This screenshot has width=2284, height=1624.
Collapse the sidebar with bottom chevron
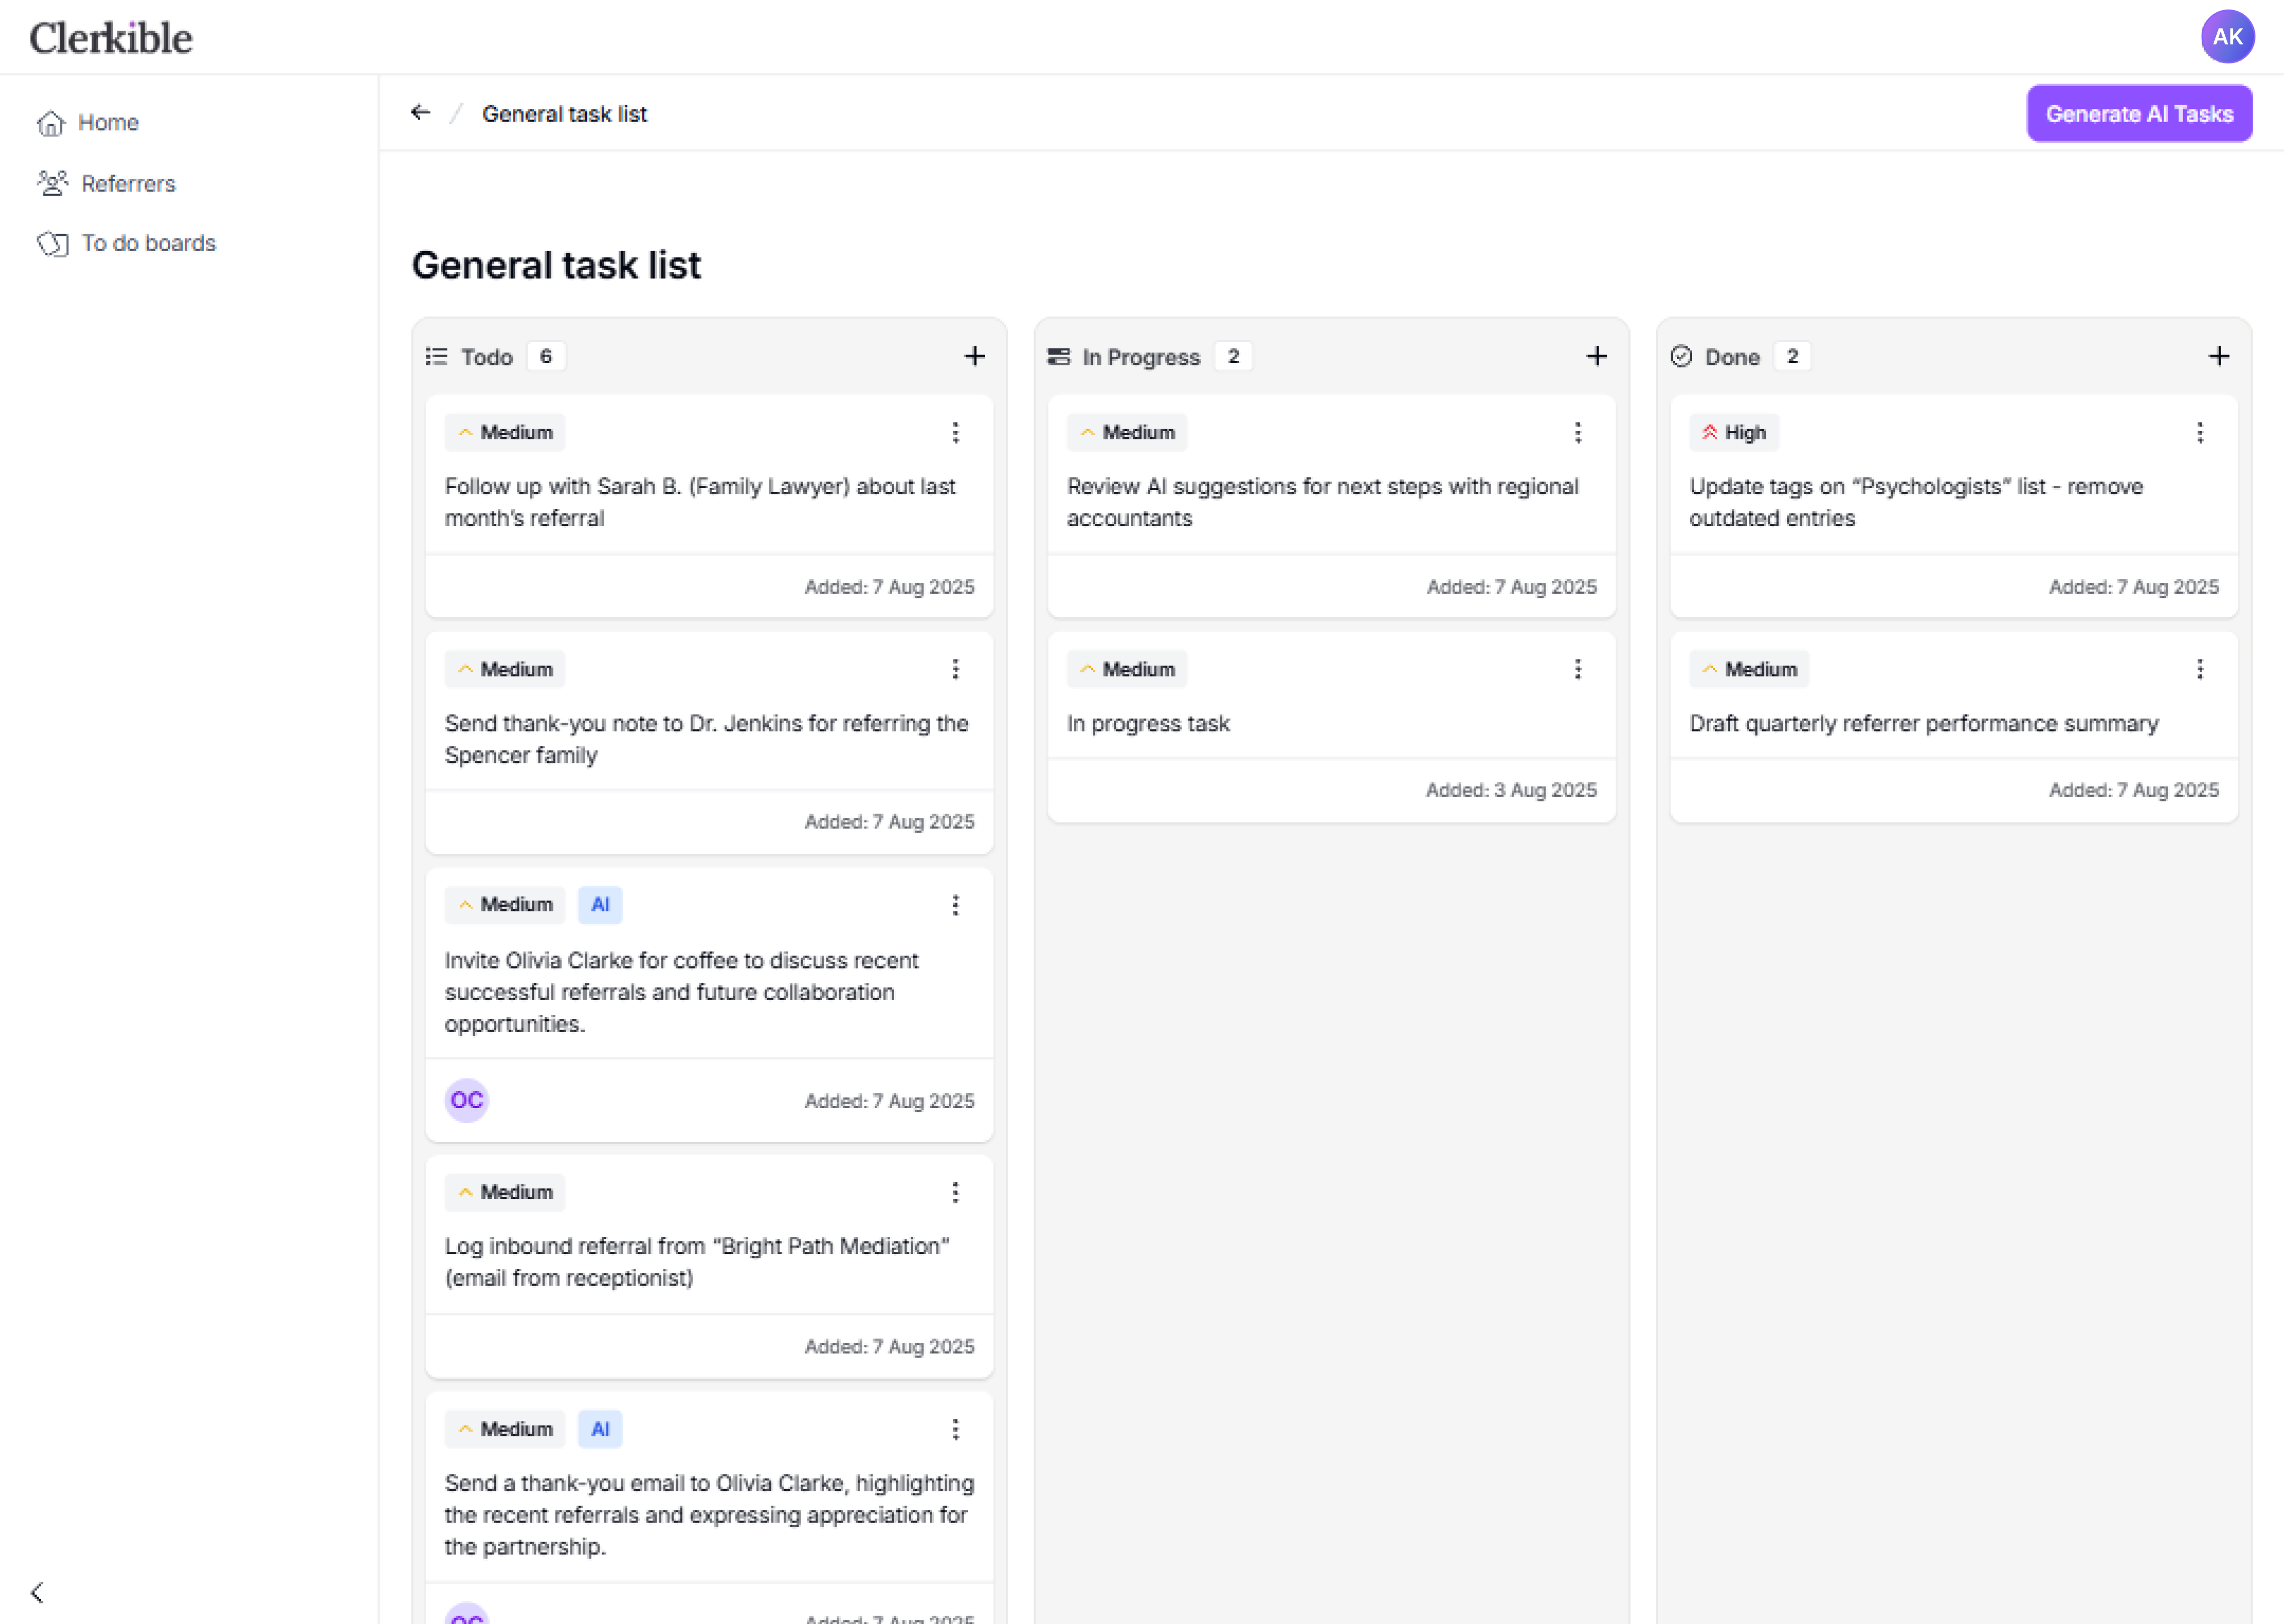tap(38, 1591)
